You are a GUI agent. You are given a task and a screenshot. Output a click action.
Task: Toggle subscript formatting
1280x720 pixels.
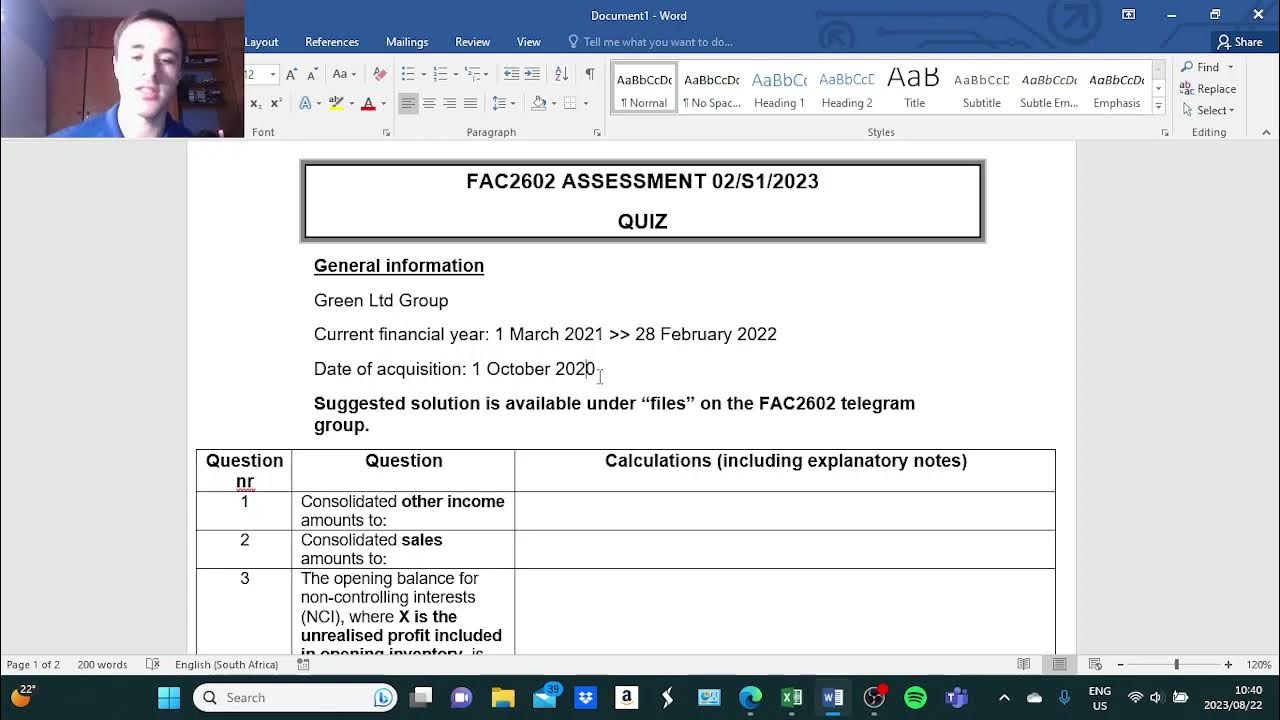pyautogui.click(x=255, y=103)
